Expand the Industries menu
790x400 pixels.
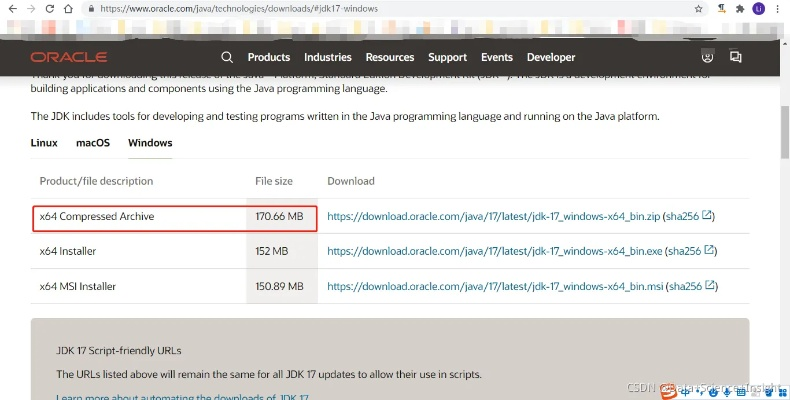click(327, 58)
